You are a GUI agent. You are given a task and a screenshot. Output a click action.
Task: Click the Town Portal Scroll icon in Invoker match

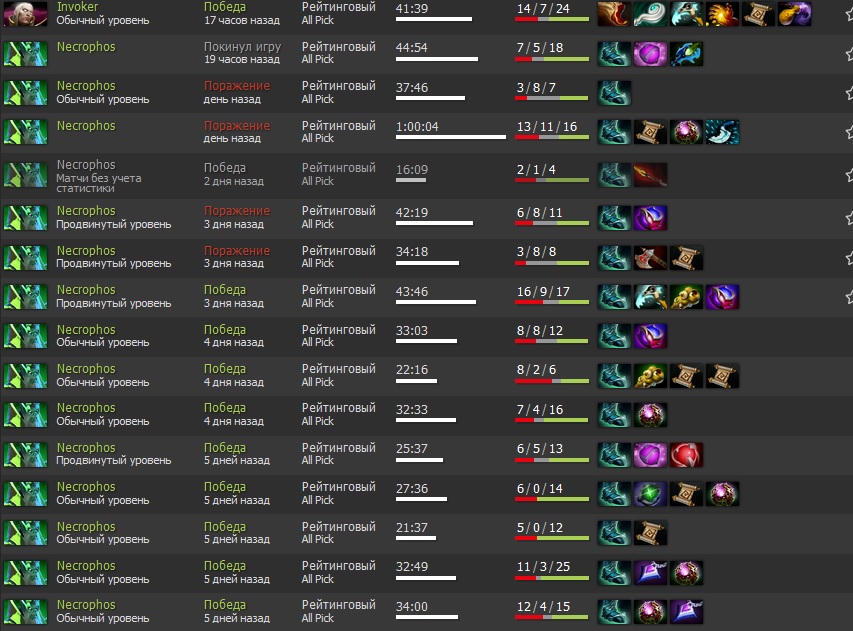758,14
